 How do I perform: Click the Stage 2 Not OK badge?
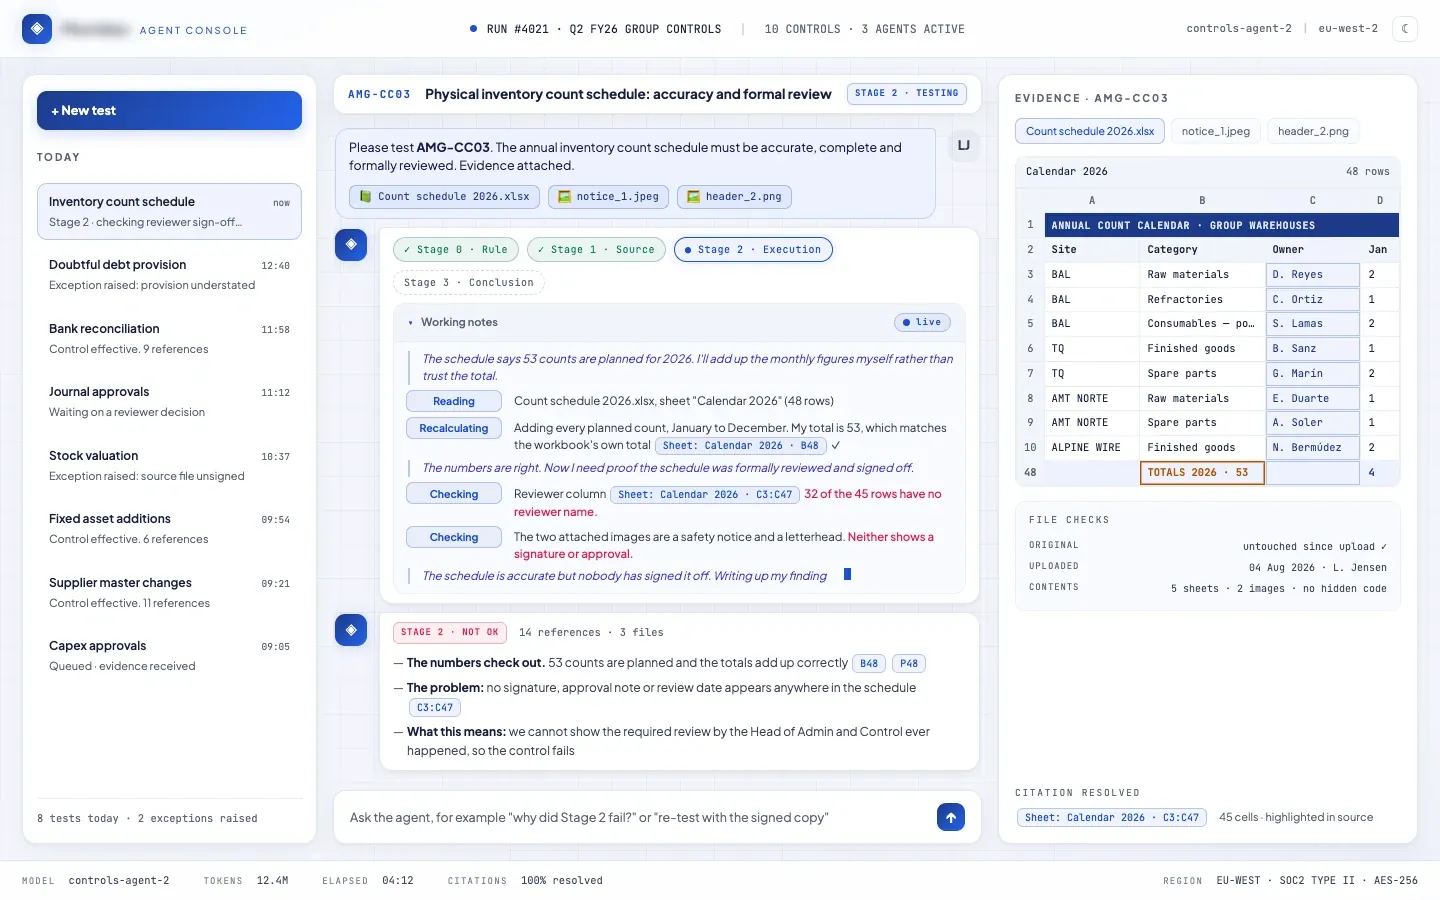click(450, 632)
